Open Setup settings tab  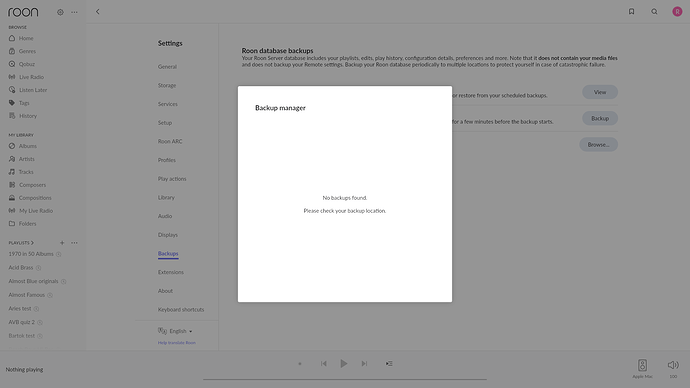coord(165,123)
